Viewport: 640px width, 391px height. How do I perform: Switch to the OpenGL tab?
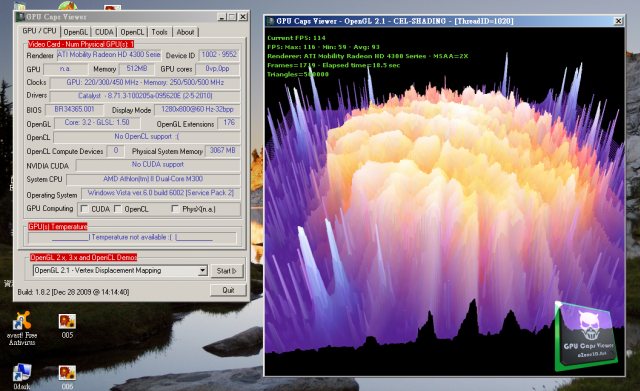[x=76, y=32]
